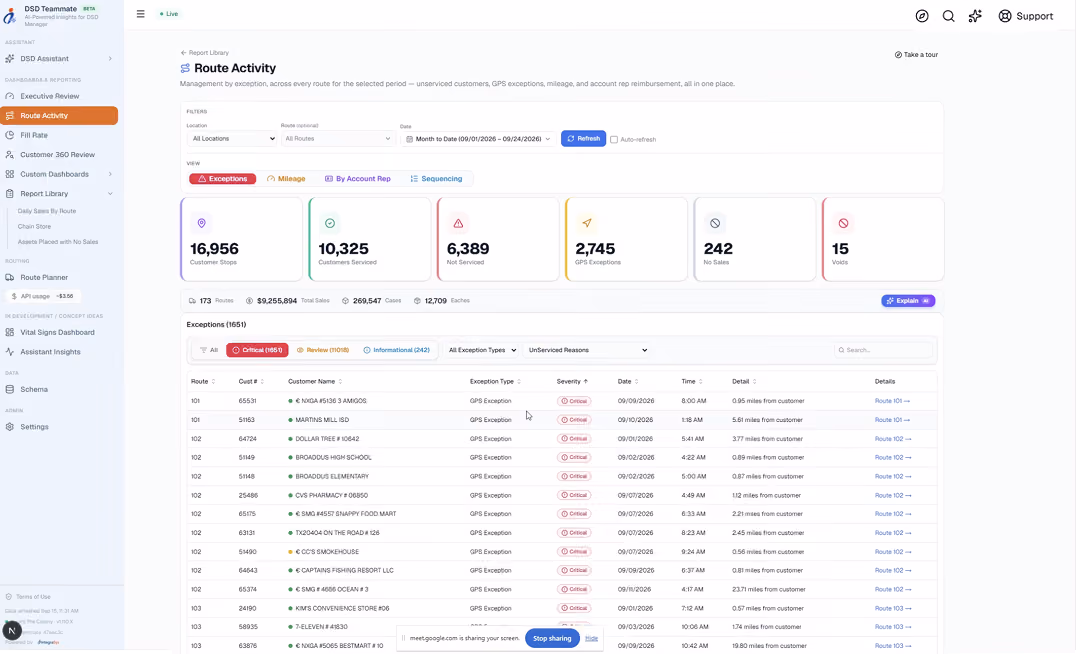Click the Explain AI button
Image resolution: width=1076 pixels, height=654 pixels.
coord(908,301)
